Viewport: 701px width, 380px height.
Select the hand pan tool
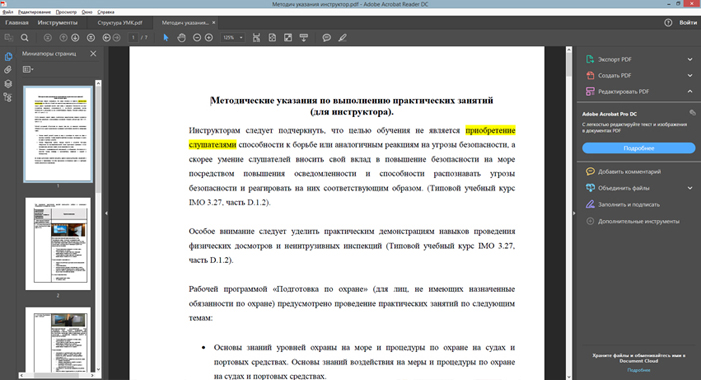point(181,38)
